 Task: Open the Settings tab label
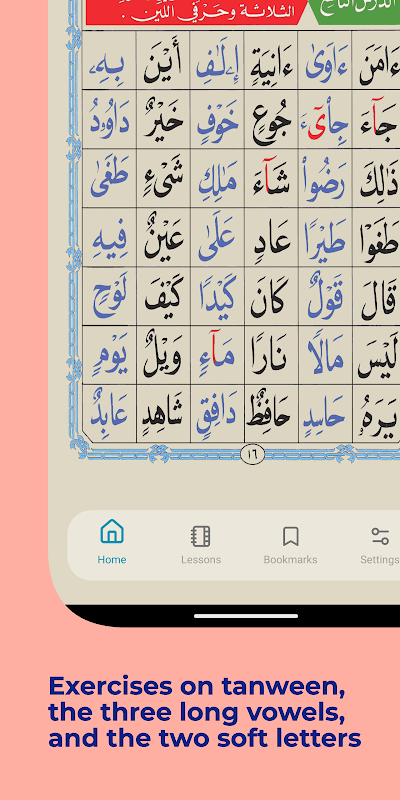[x=380, y=560]
